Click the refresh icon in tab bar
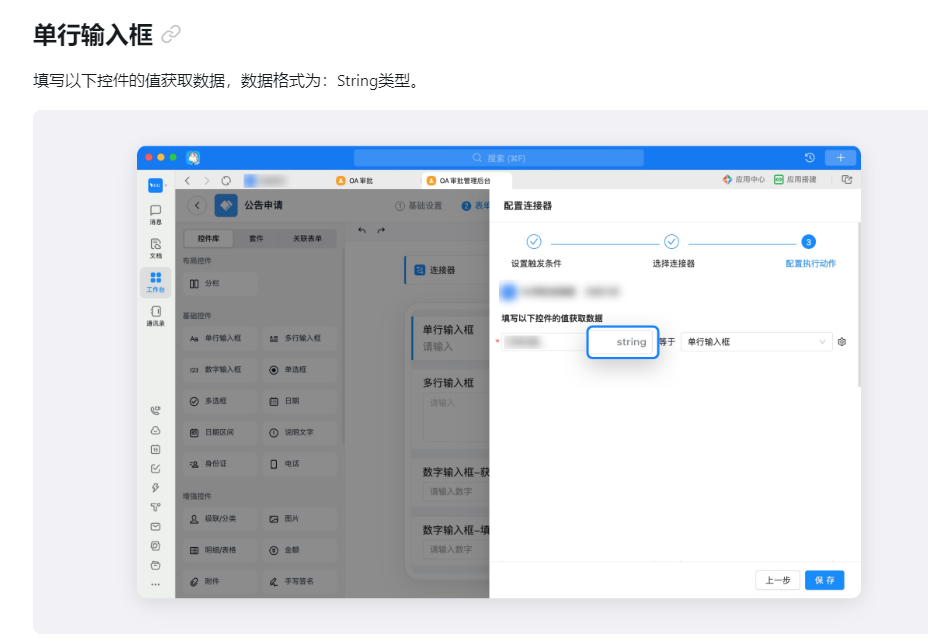The height and width of the screenshot is (642, 928). coord(226,180)
